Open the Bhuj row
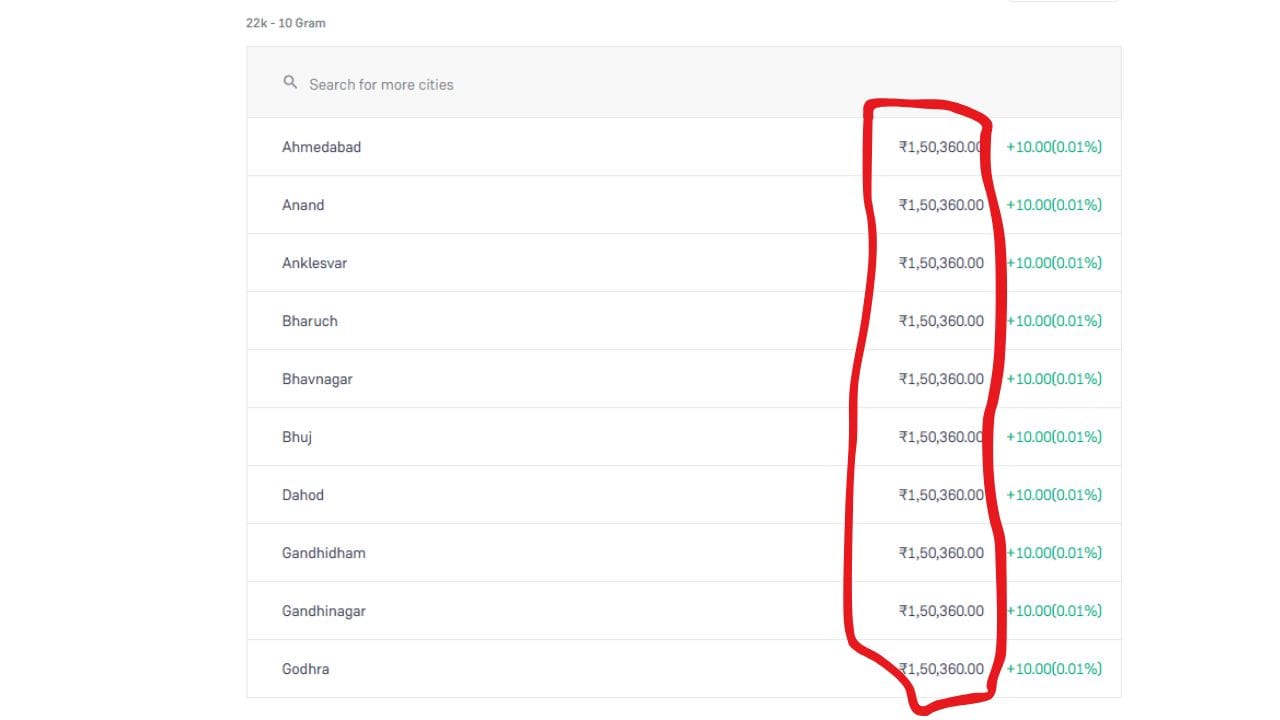This screenshot has height=720, width=1280. click(x=684, y=437)
